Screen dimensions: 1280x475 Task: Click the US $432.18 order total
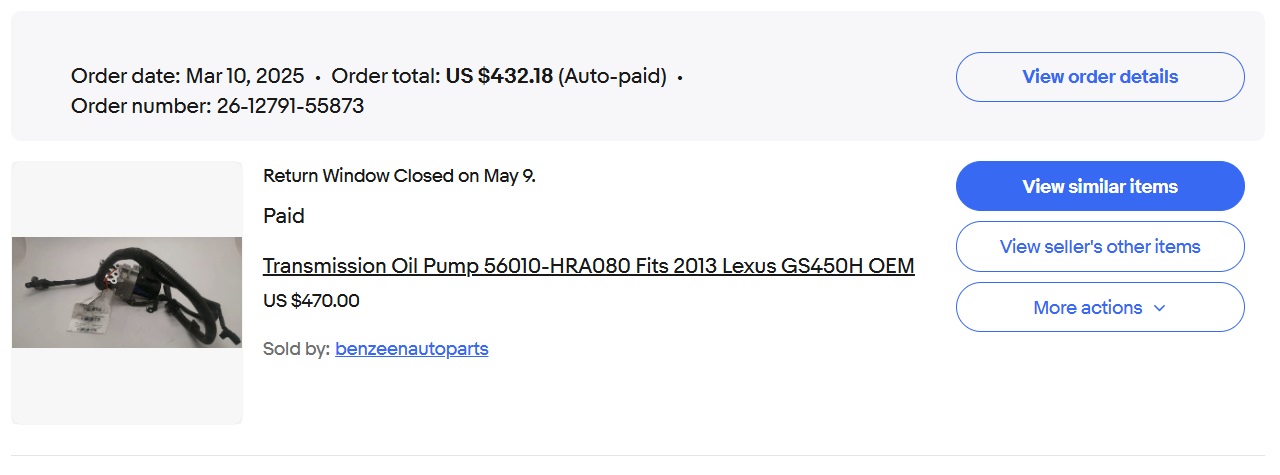pos(499,76)
